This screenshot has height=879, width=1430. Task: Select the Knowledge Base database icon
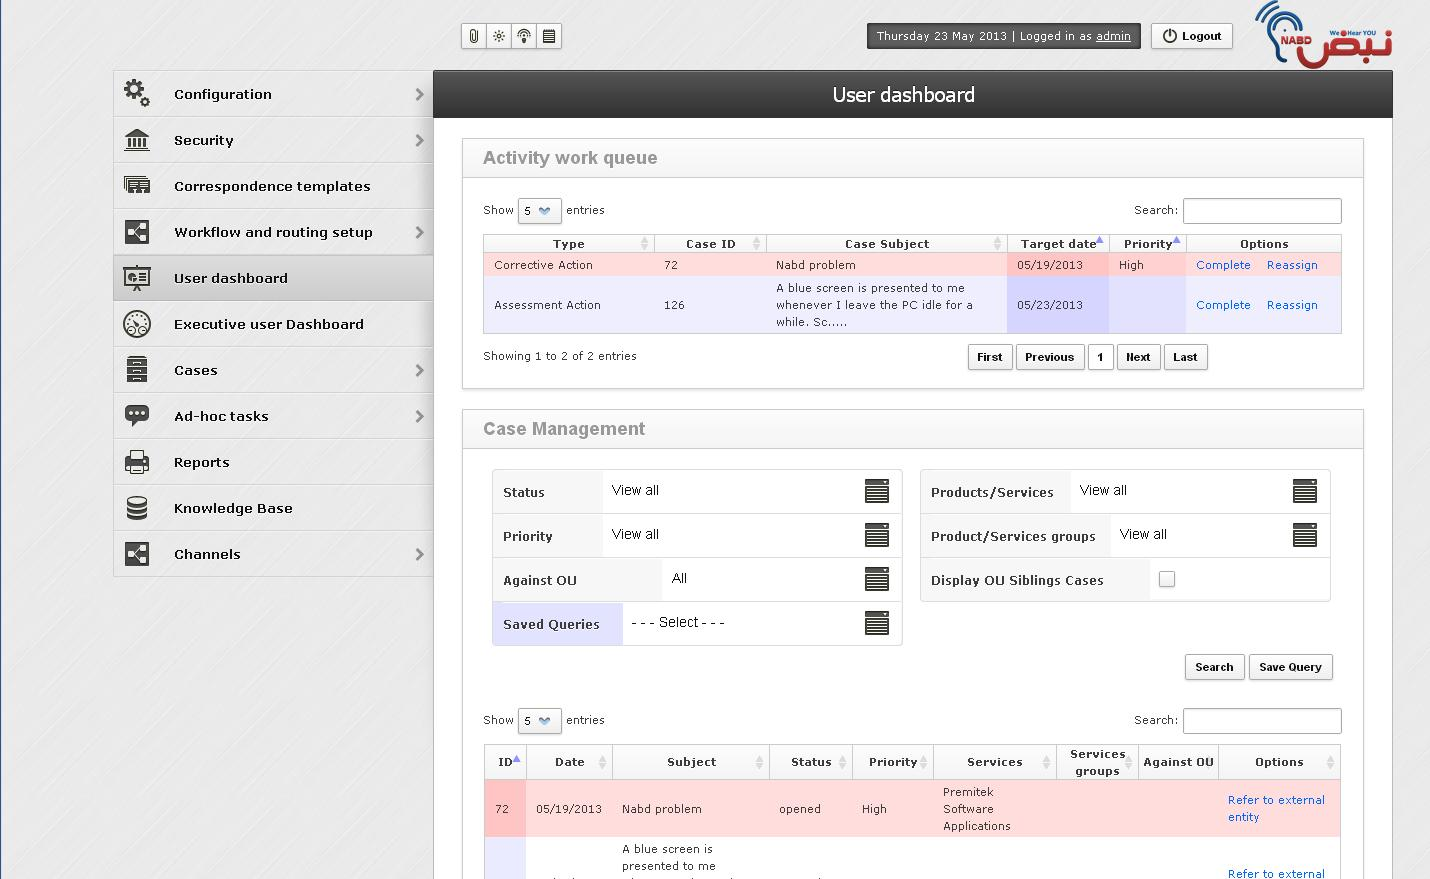click(137, 507)
